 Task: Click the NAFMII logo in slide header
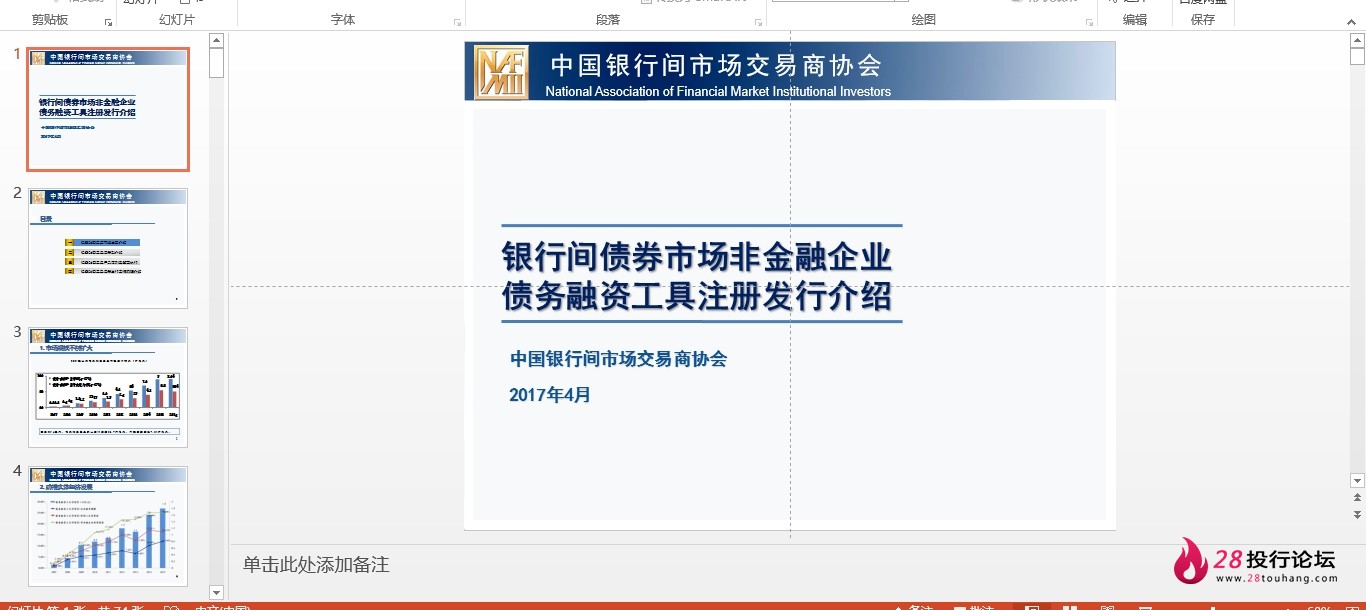tap(502, 72)
